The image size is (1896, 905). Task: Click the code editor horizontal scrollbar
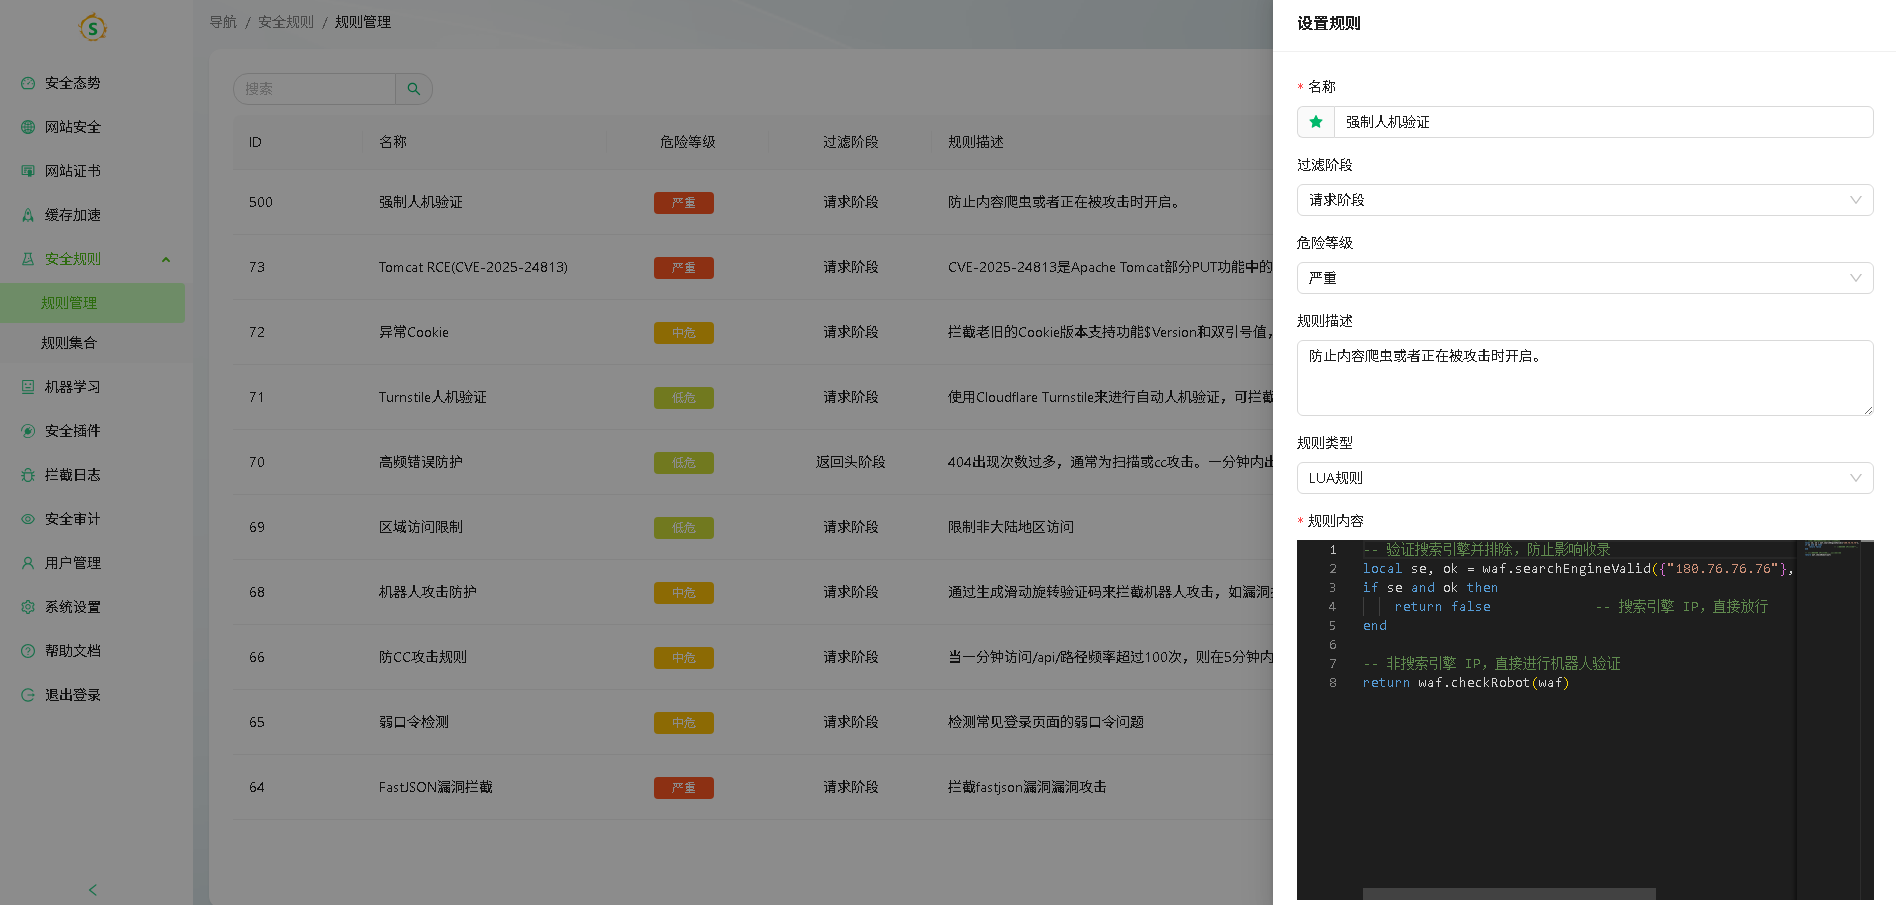(x=1510, y=895)
